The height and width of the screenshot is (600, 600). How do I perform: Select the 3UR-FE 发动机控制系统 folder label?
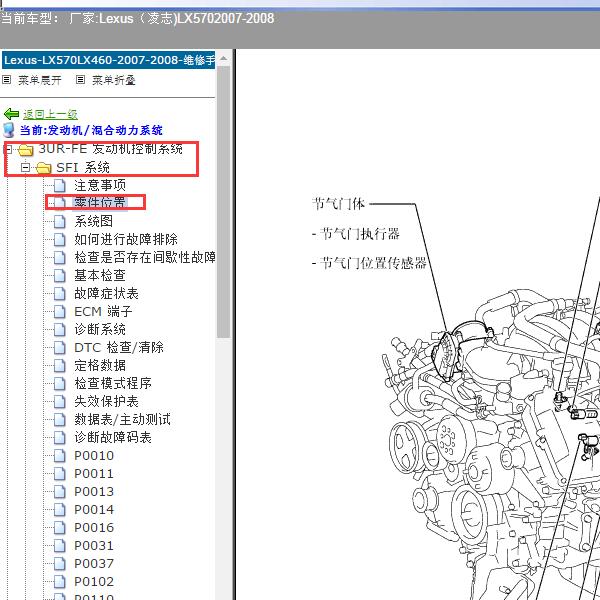point(111,149)
